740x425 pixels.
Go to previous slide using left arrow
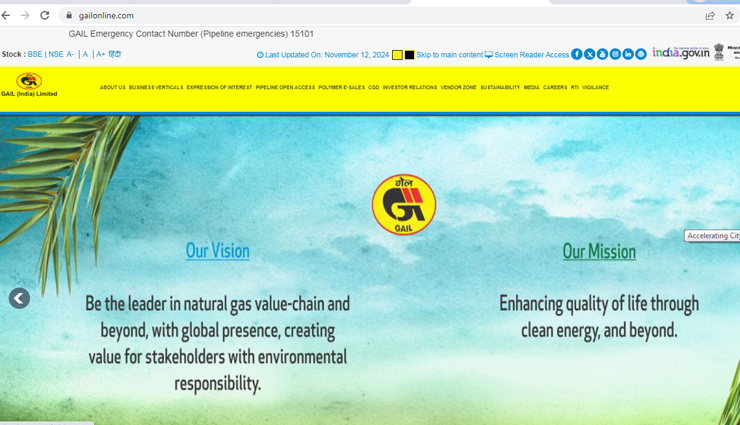click(x=19, y=298)
